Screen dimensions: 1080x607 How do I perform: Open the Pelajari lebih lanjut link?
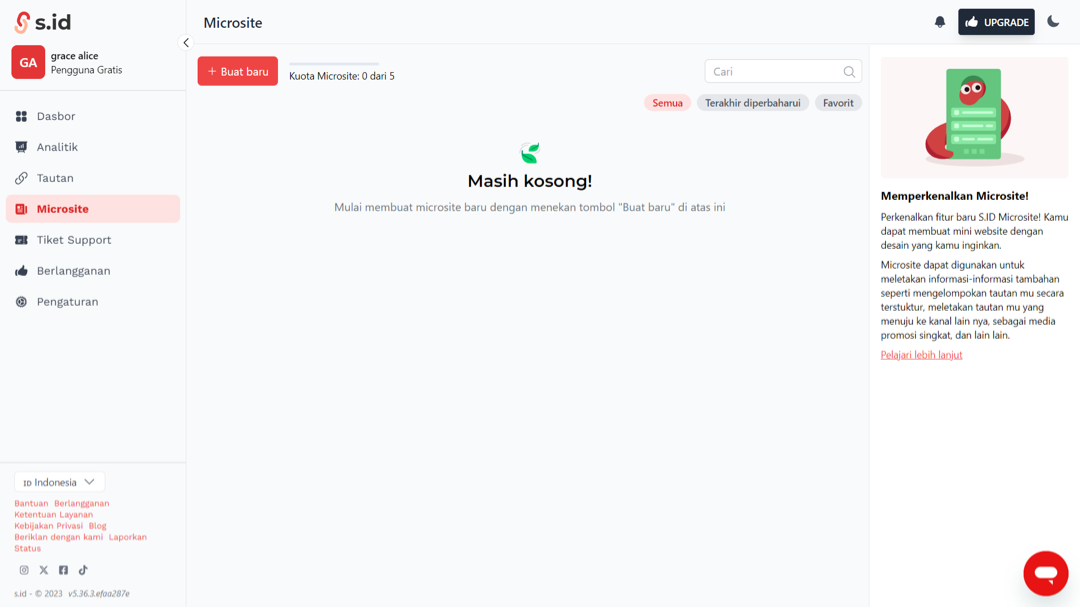[921, 355]
